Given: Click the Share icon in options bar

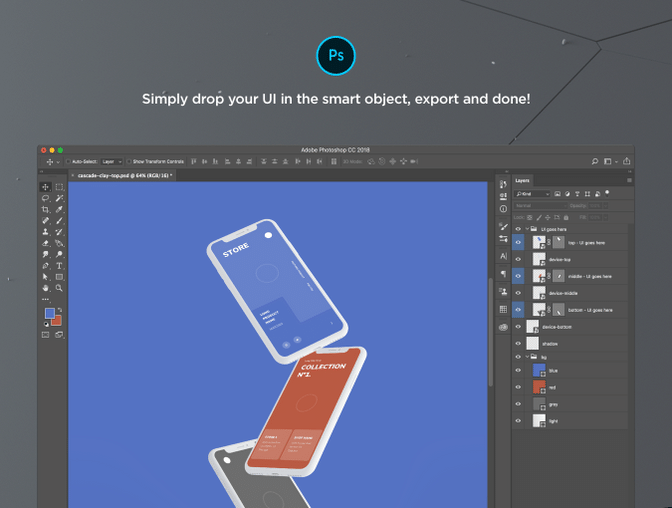Looking at the screenshot, I should (626, 160).
